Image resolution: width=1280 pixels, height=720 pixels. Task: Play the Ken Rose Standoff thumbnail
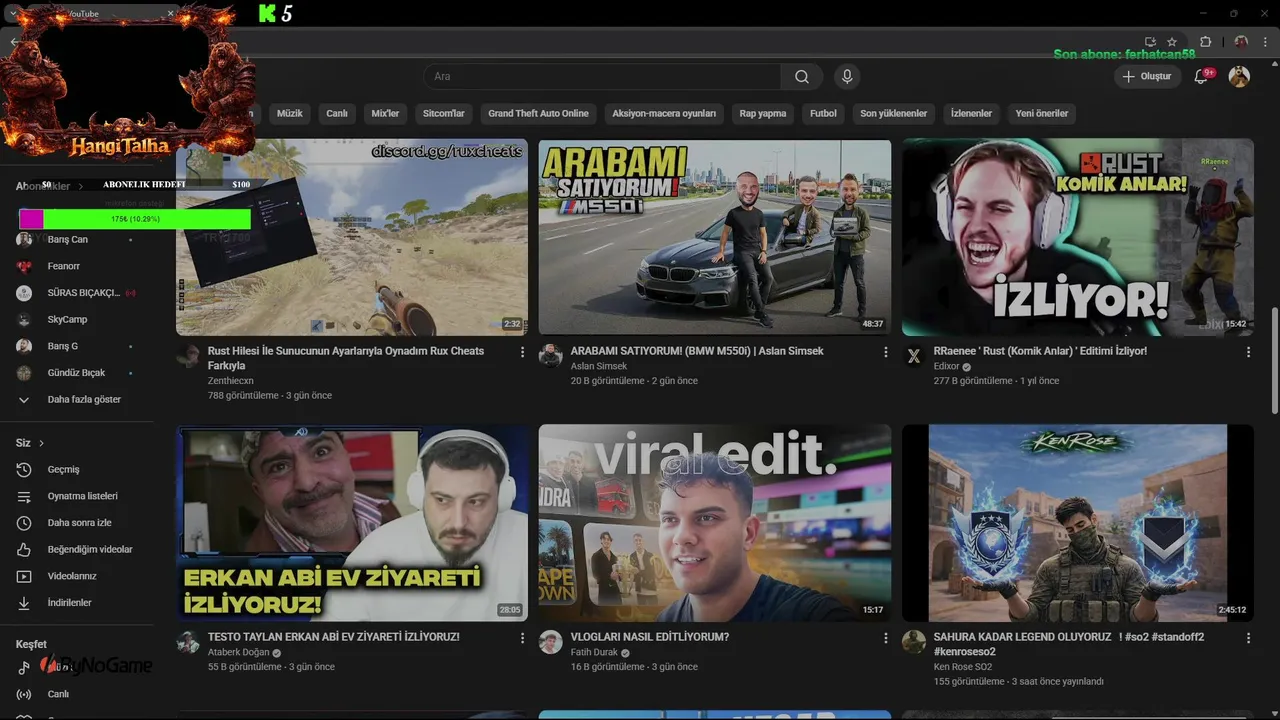point(1078,523)
